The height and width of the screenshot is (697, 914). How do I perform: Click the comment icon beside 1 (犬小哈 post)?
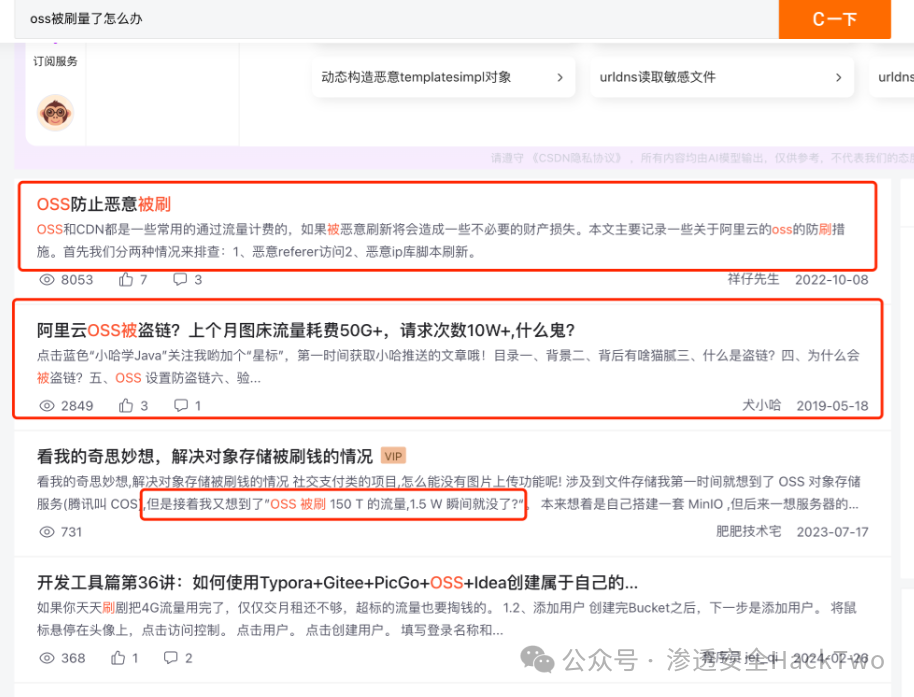181,406
